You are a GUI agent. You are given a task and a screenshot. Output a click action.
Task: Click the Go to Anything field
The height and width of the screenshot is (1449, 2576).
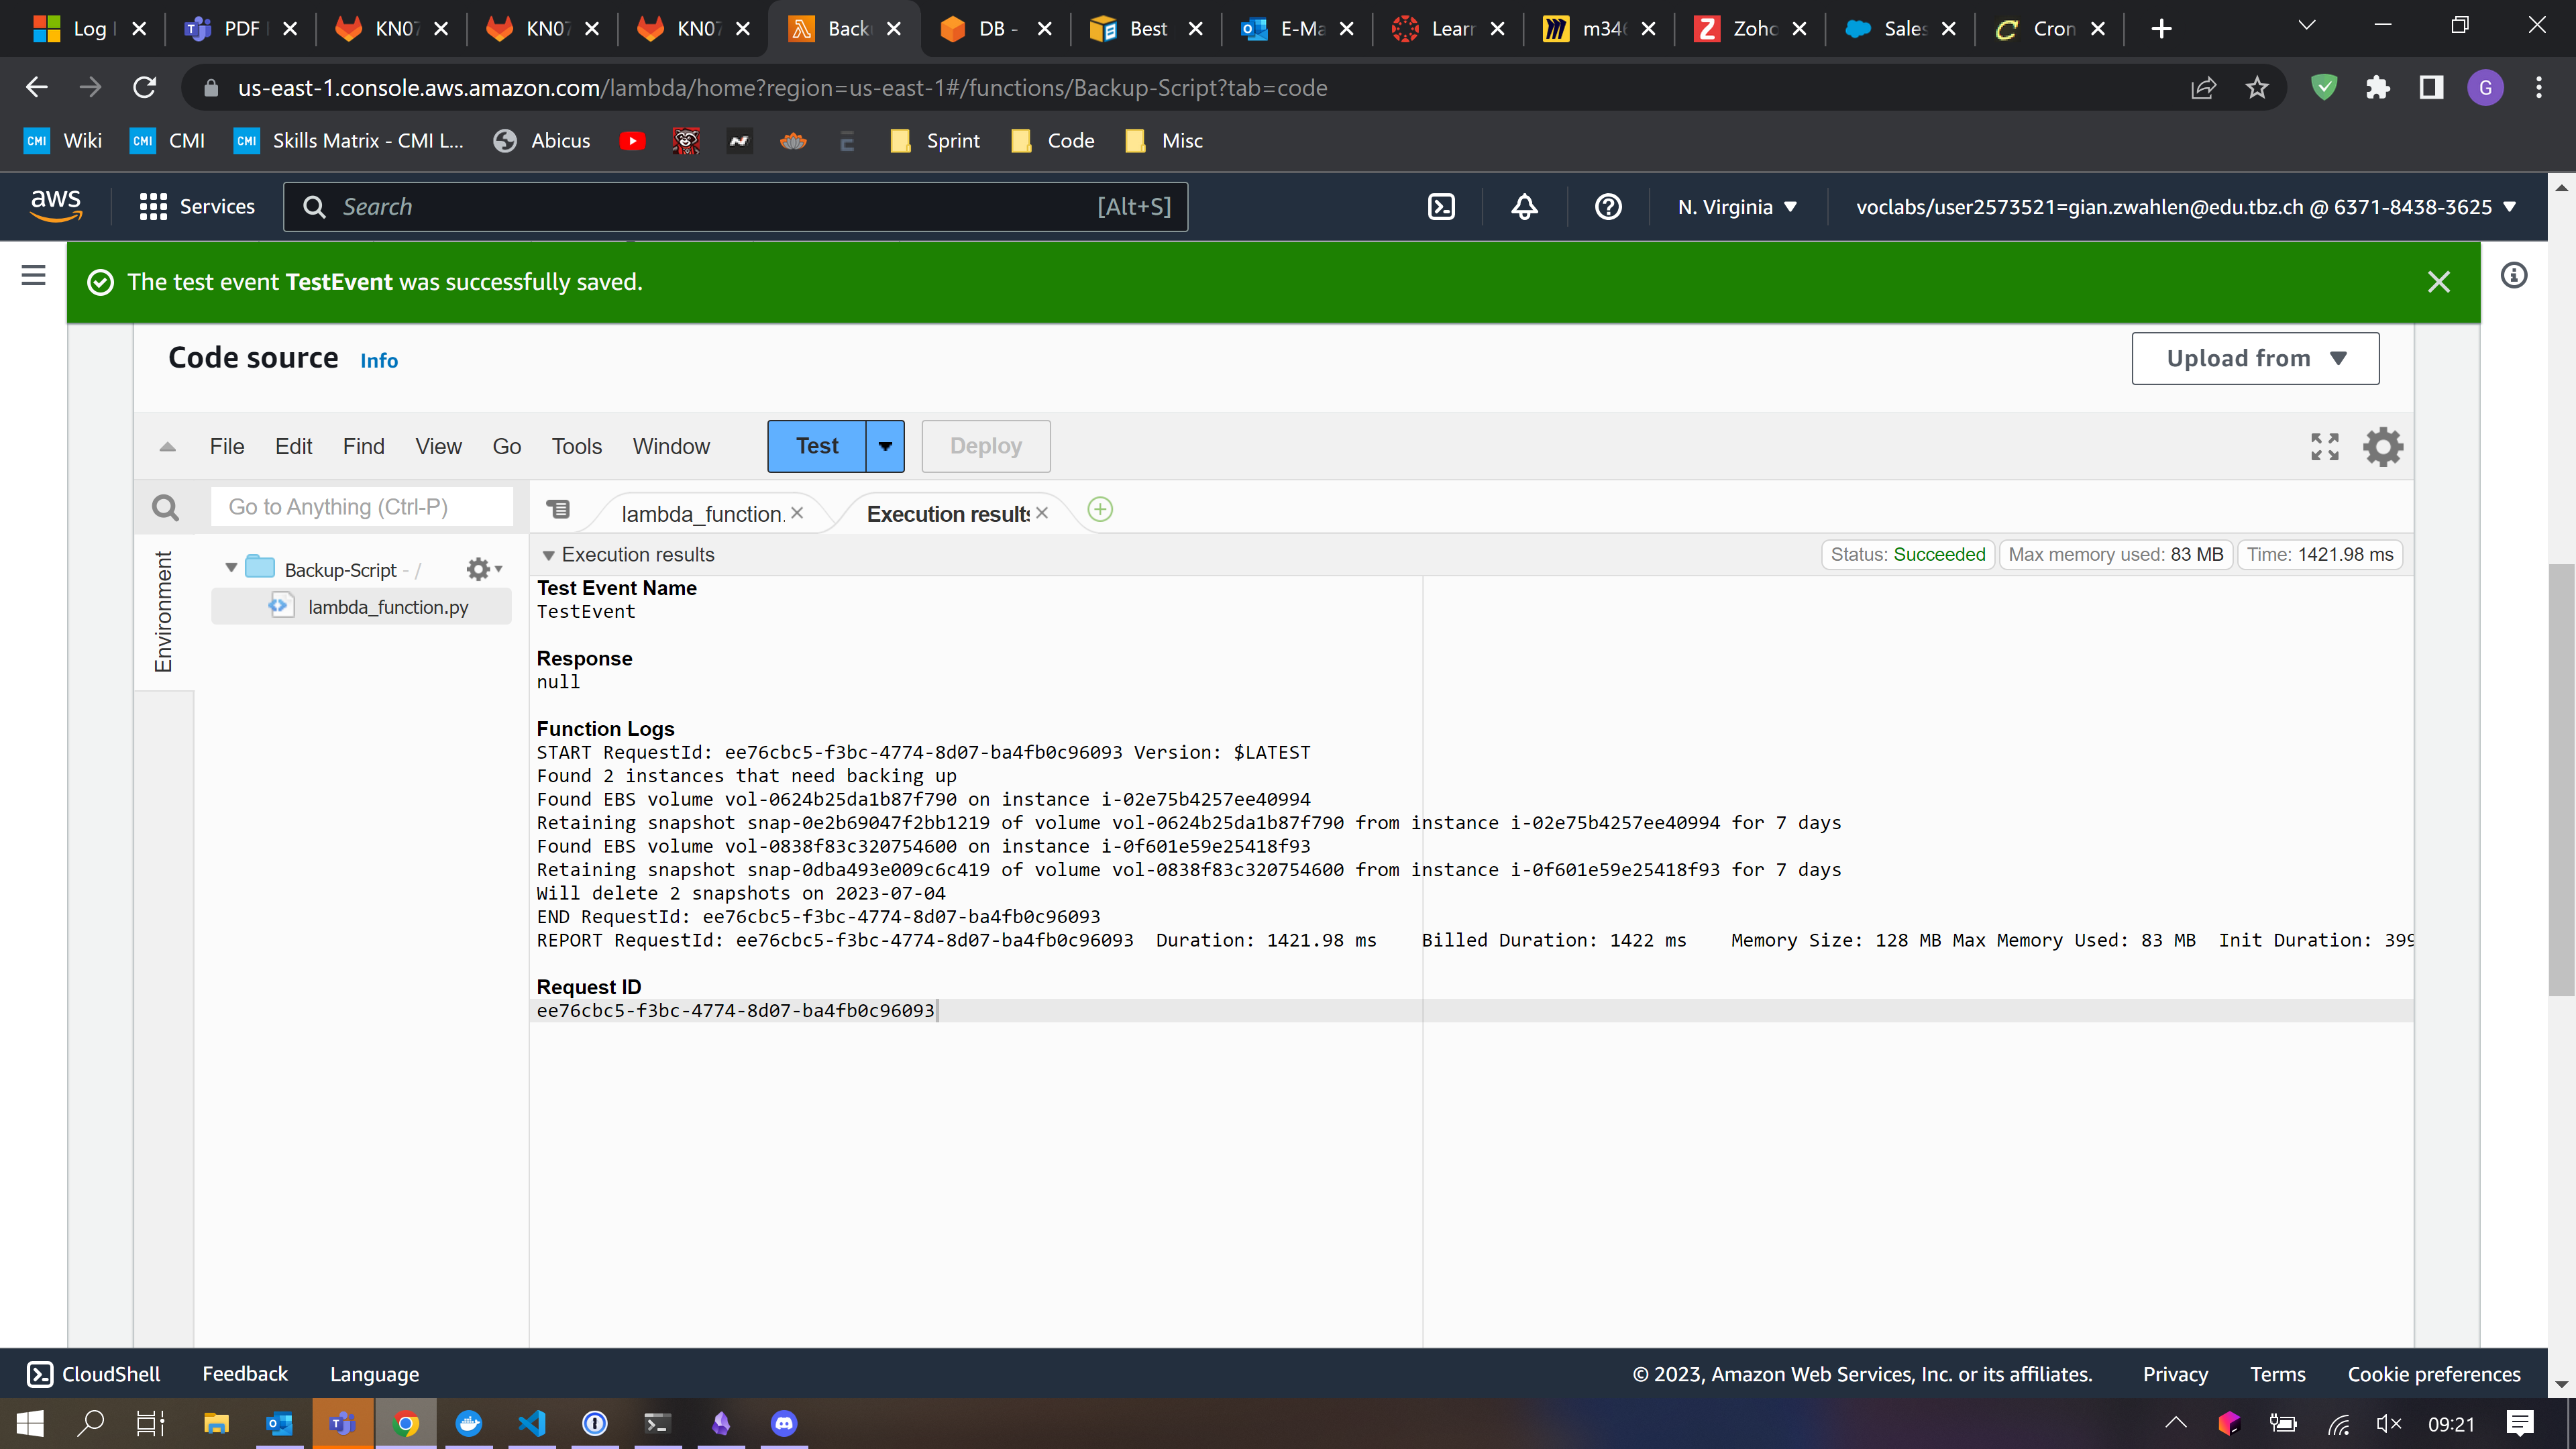(x=362, y=507)
